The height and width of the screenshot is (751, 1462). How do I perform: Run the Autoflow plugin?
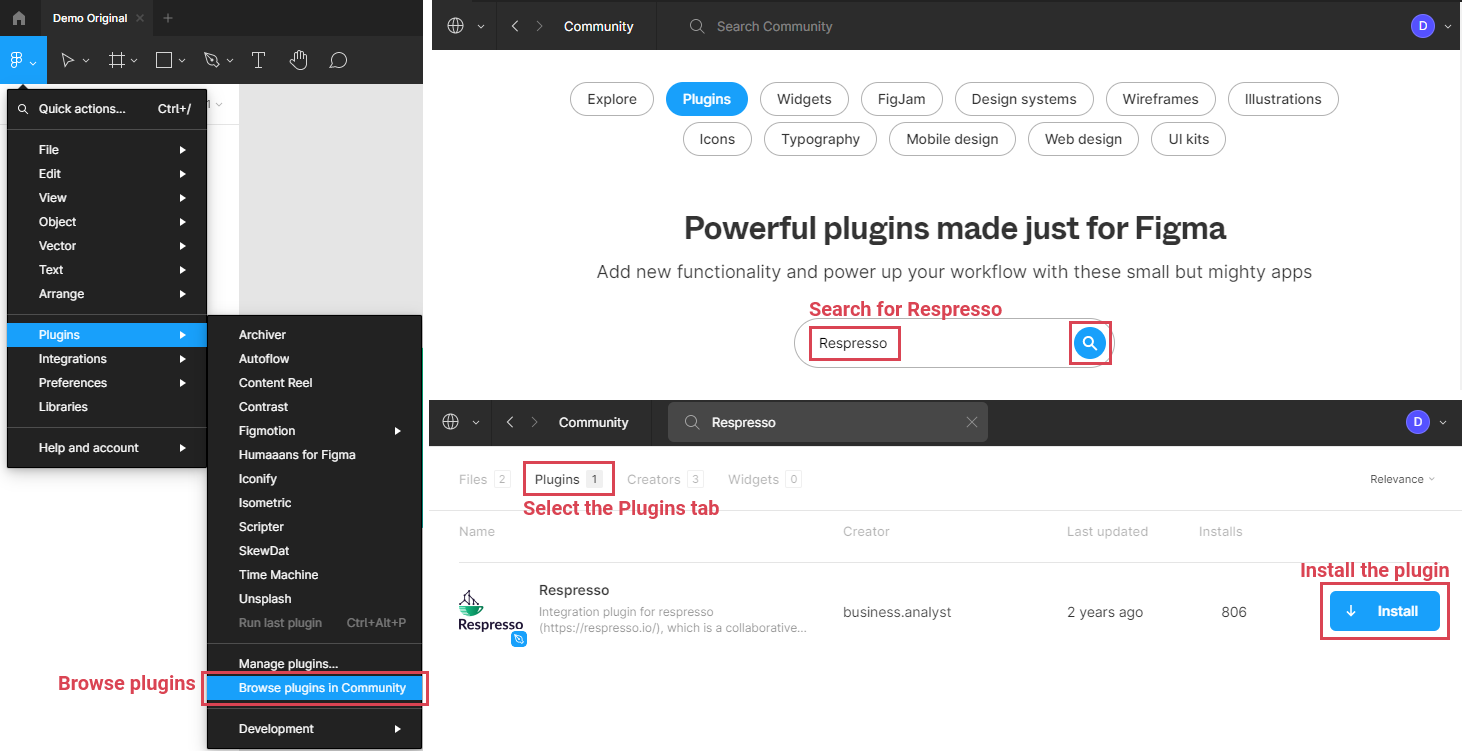pyautogui.click(x=315, y=359)
